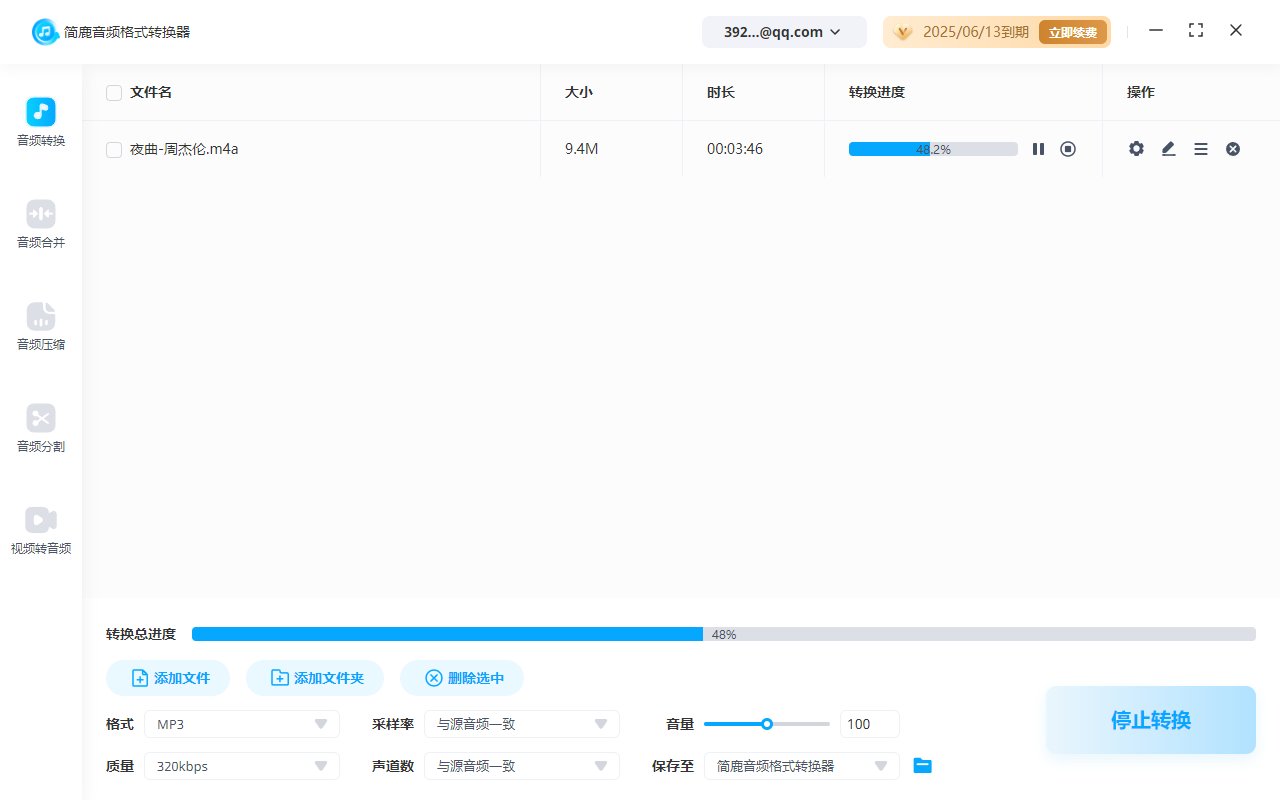1280x800 pixels.
Task: Open the 音频合并 tool in sidebar
Action: tap(40, 224)
